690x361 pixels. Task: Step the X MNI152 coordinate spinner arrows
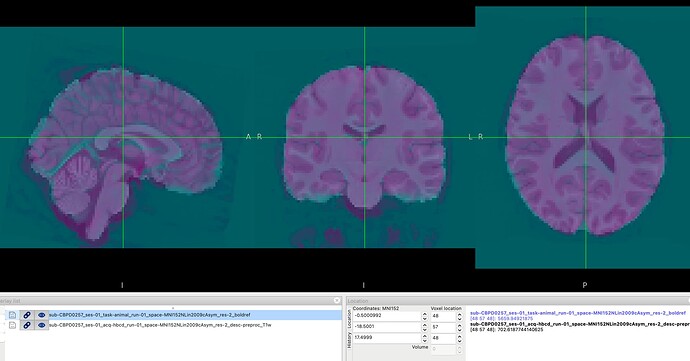(x=424, y=316)
